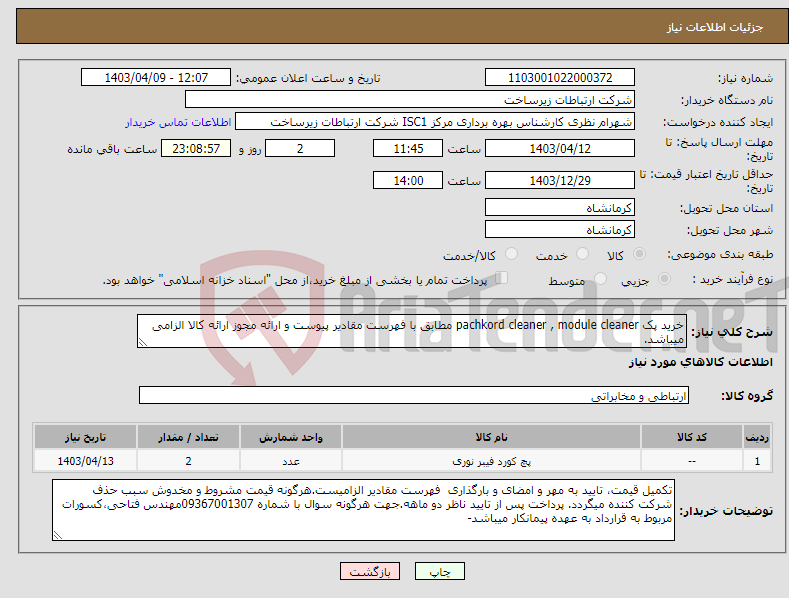Click the buyer name field شرکت ارتباطات زیرساخت
Viewport: 789px width, 598px height.
click(410, 100)
